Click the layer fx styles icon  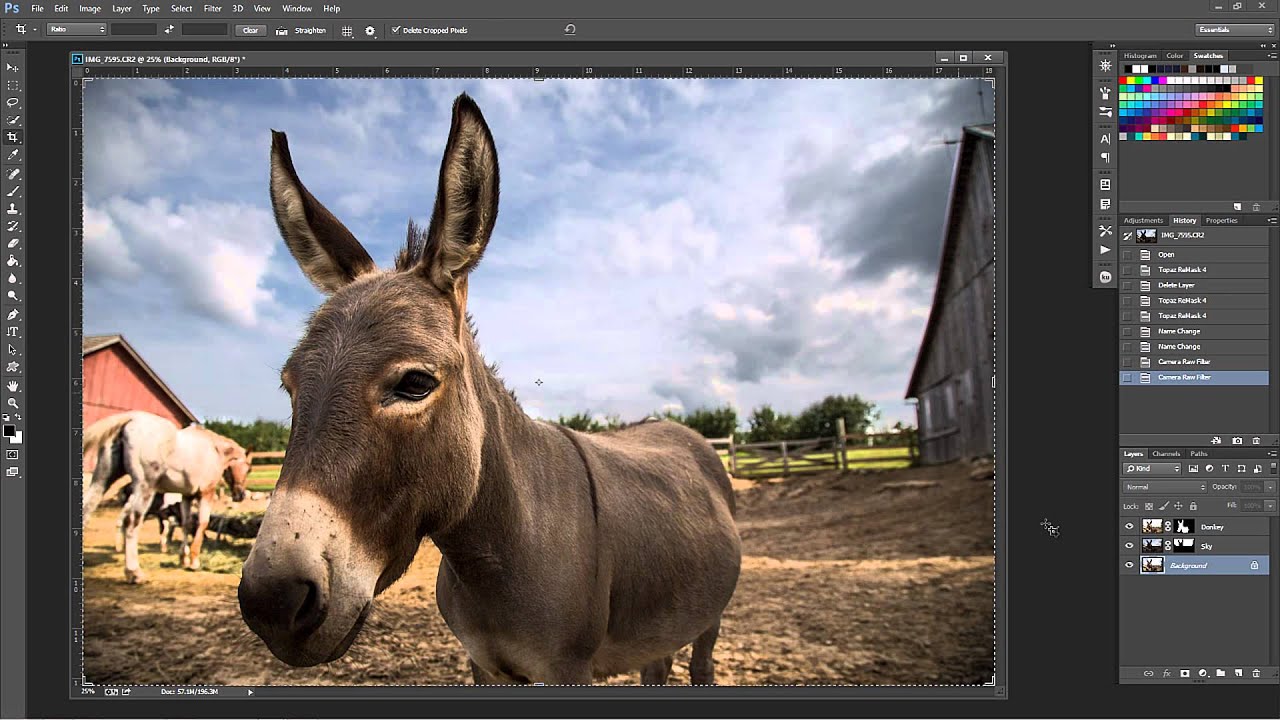[x=1167, y=674]
